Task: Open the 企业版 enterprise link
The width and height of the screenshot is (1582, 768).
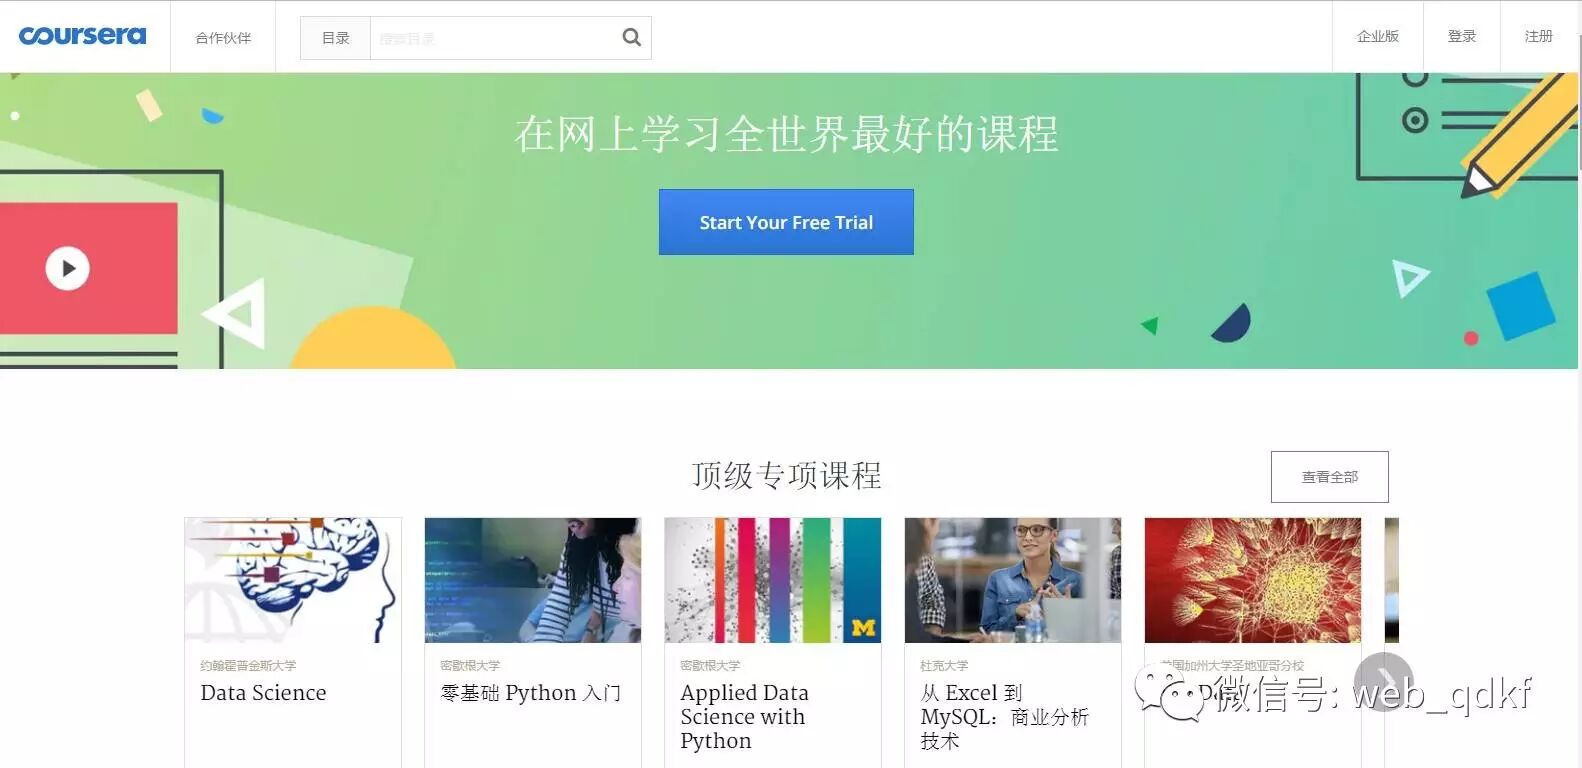Action: pos(1377,36)
